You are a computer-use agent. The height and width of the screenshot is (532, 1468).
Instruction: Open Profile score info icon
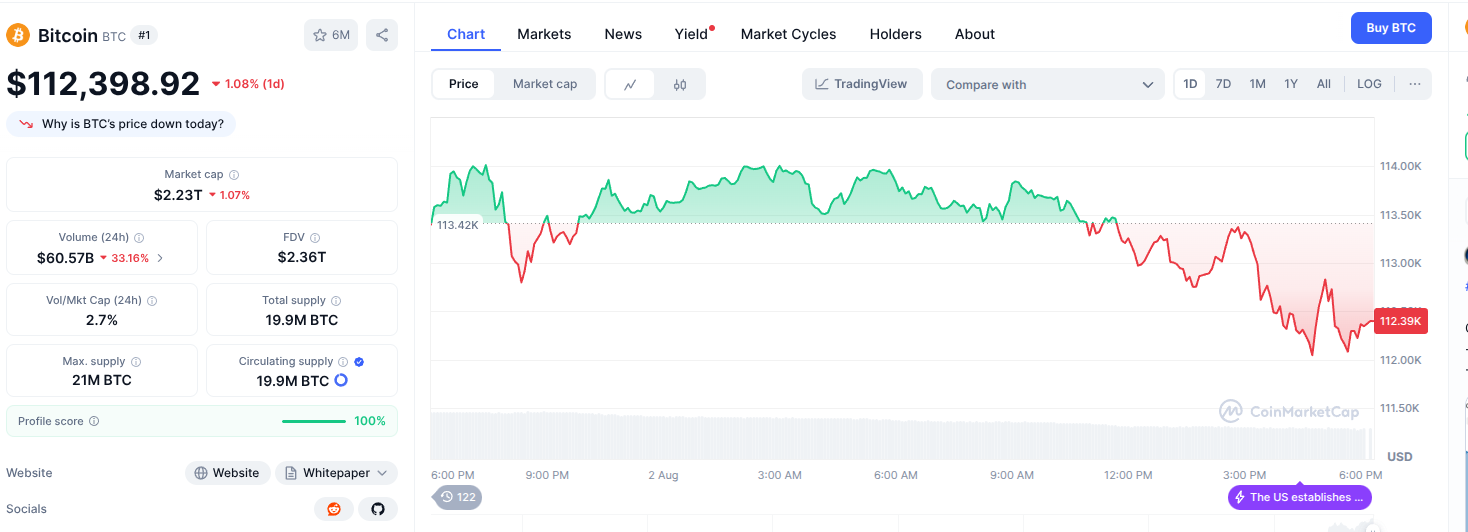pyautogui.click(x=94, y=422)
